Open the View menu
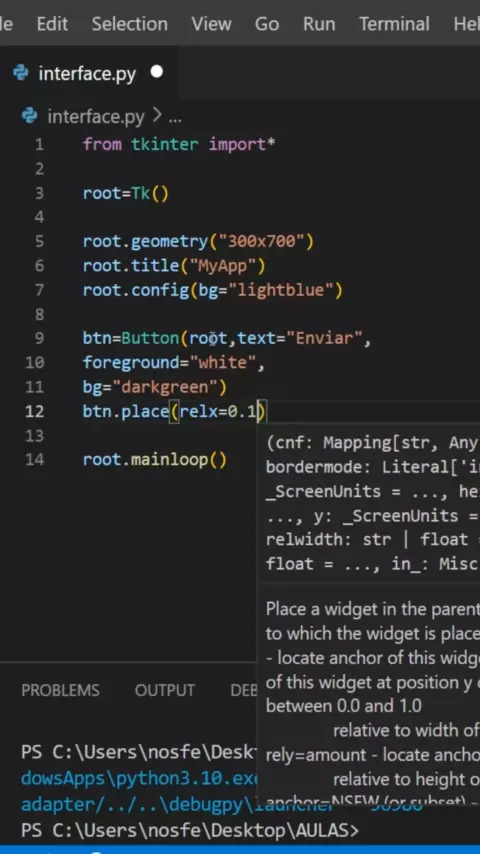 [211, 24]
